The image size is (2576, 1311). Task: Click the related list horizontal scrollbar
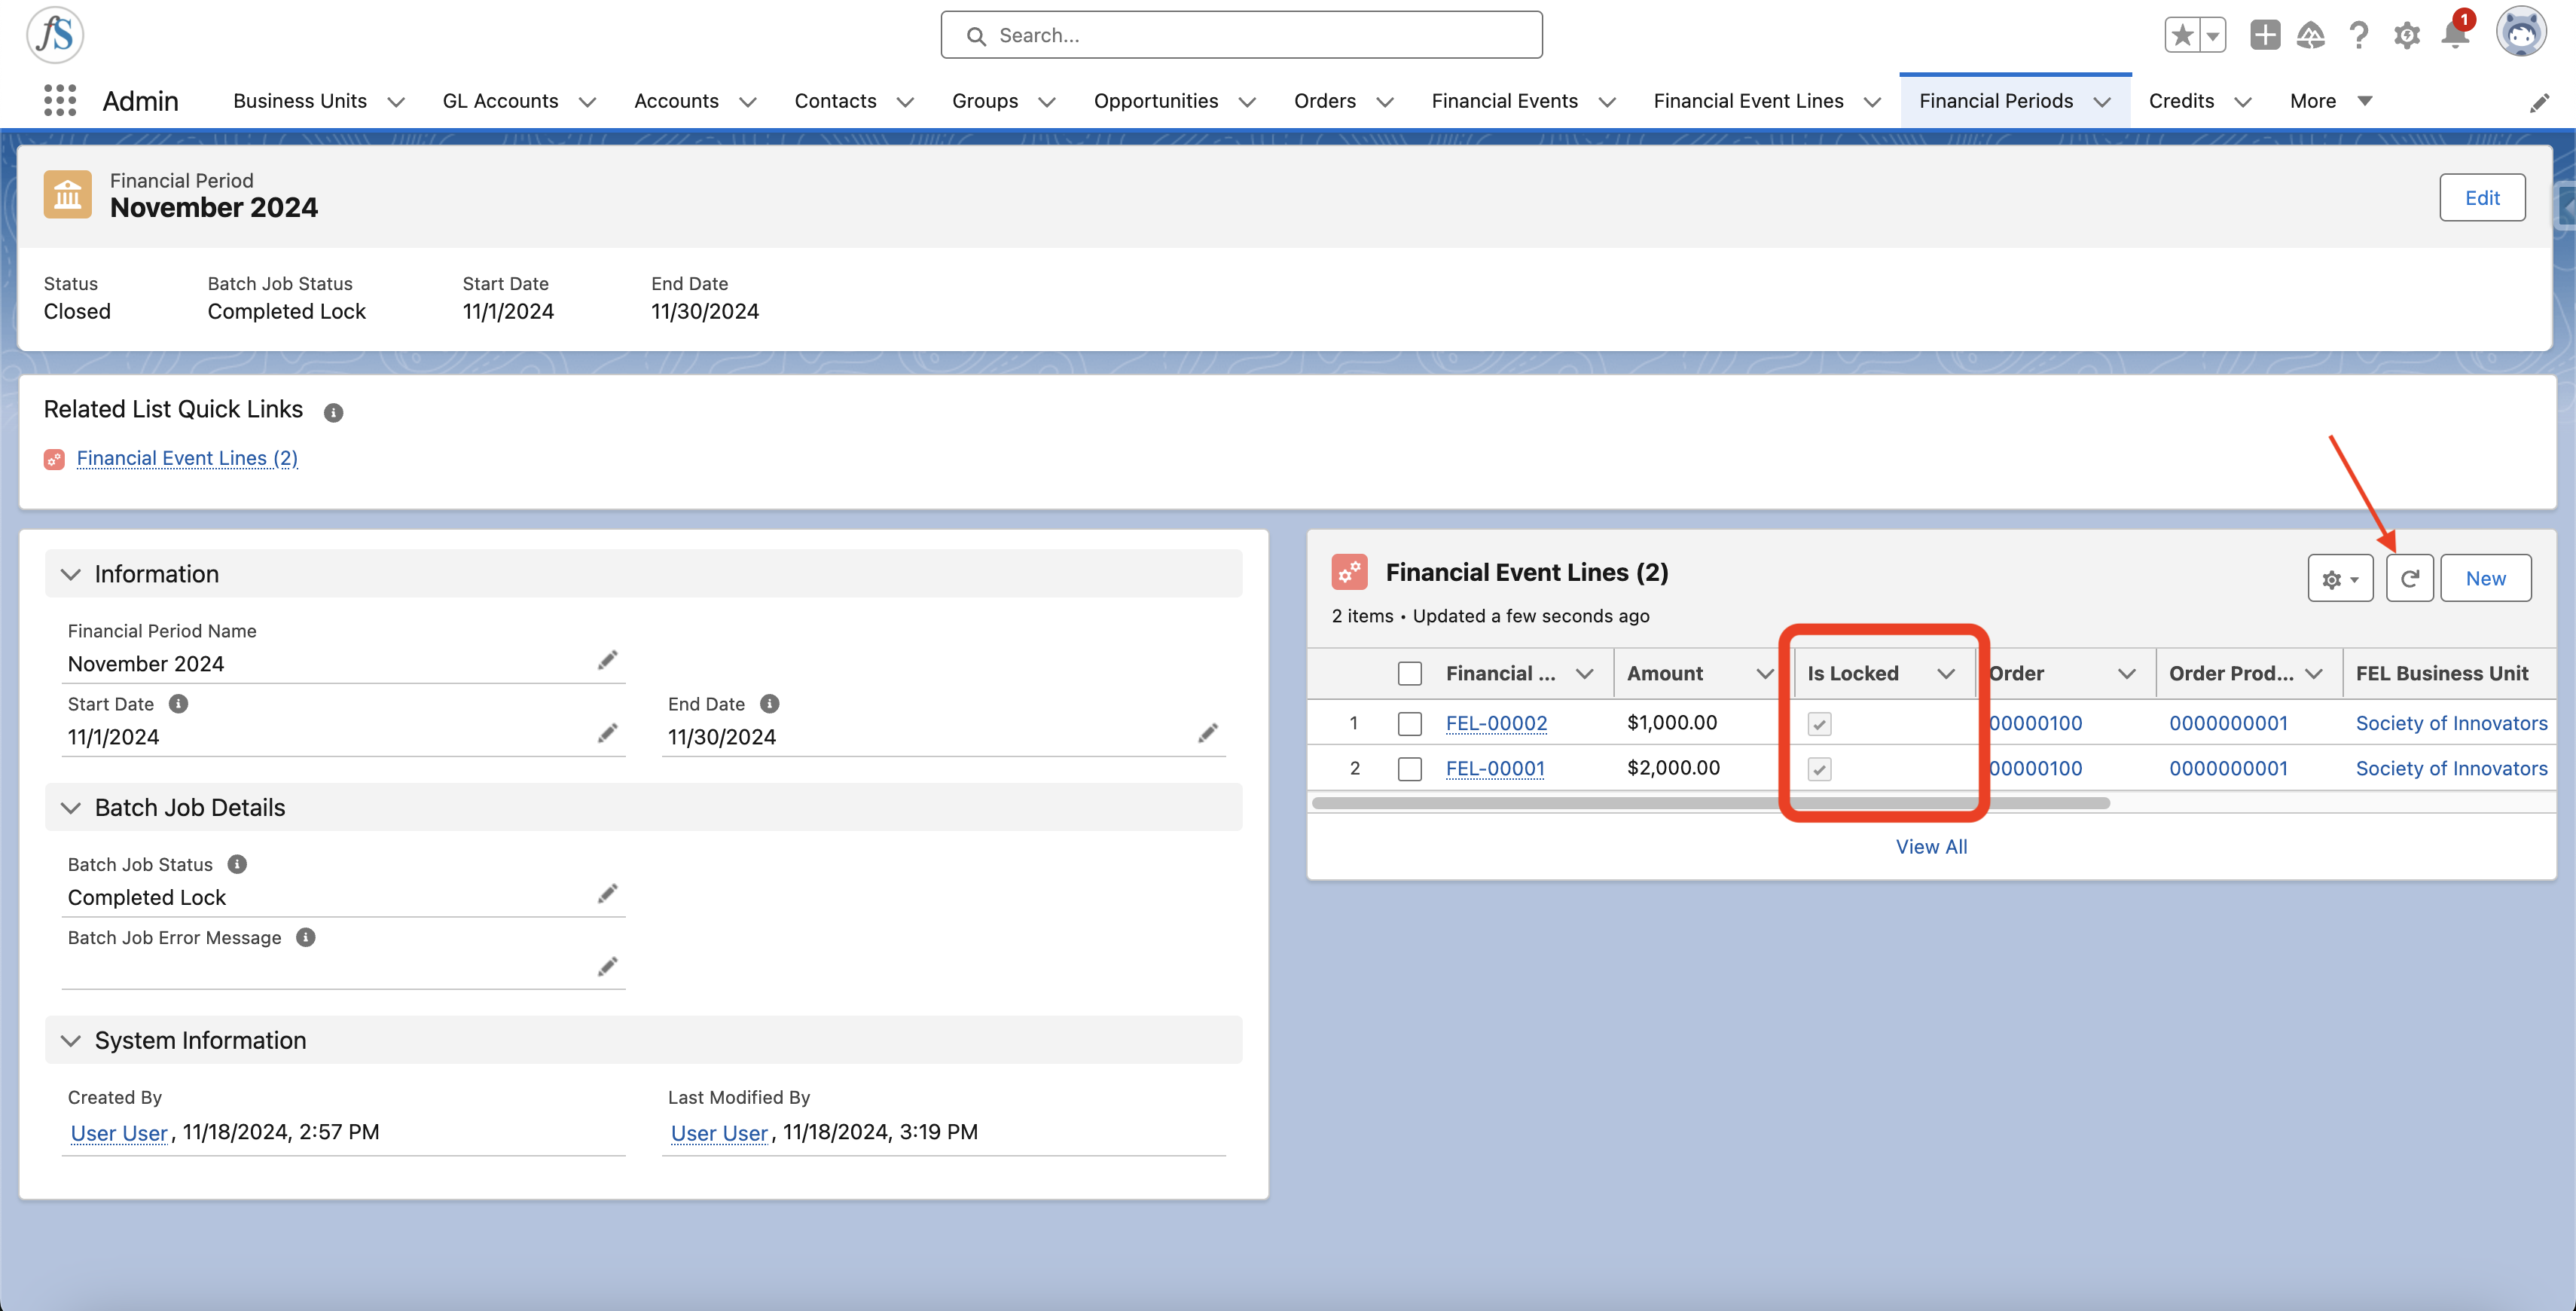tap(1710, 803)
